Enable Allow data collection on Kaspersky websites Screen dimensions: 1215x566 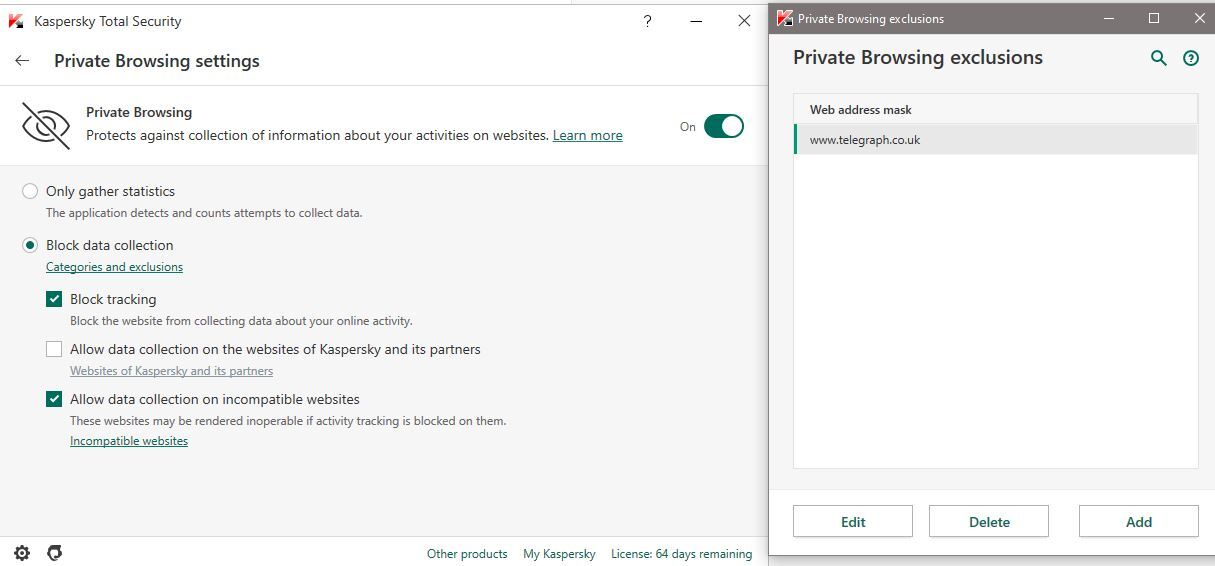click(54, 349)
